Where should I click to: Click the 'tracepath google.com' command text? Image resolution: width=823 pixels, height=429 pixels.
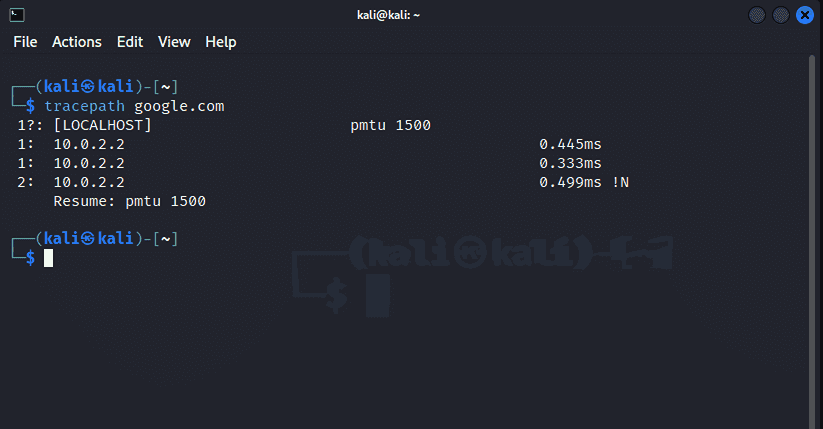coord(134,106)
